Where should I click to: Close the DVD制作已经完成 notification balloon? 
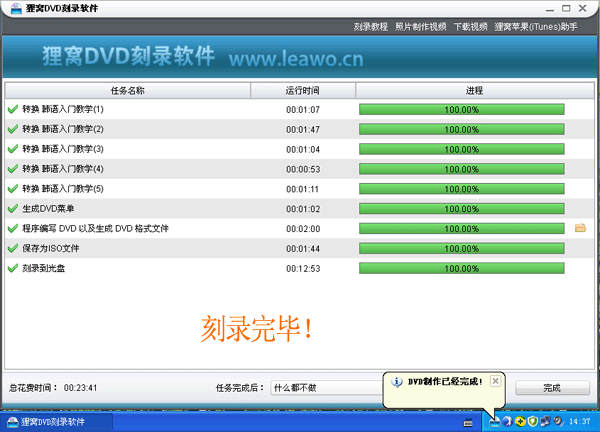(495, 381)
